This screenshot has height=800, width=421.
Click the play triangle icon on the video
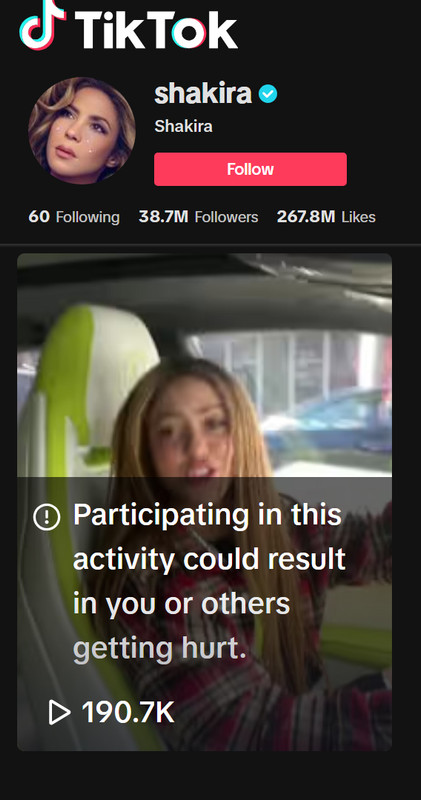(x=59, y=712)
